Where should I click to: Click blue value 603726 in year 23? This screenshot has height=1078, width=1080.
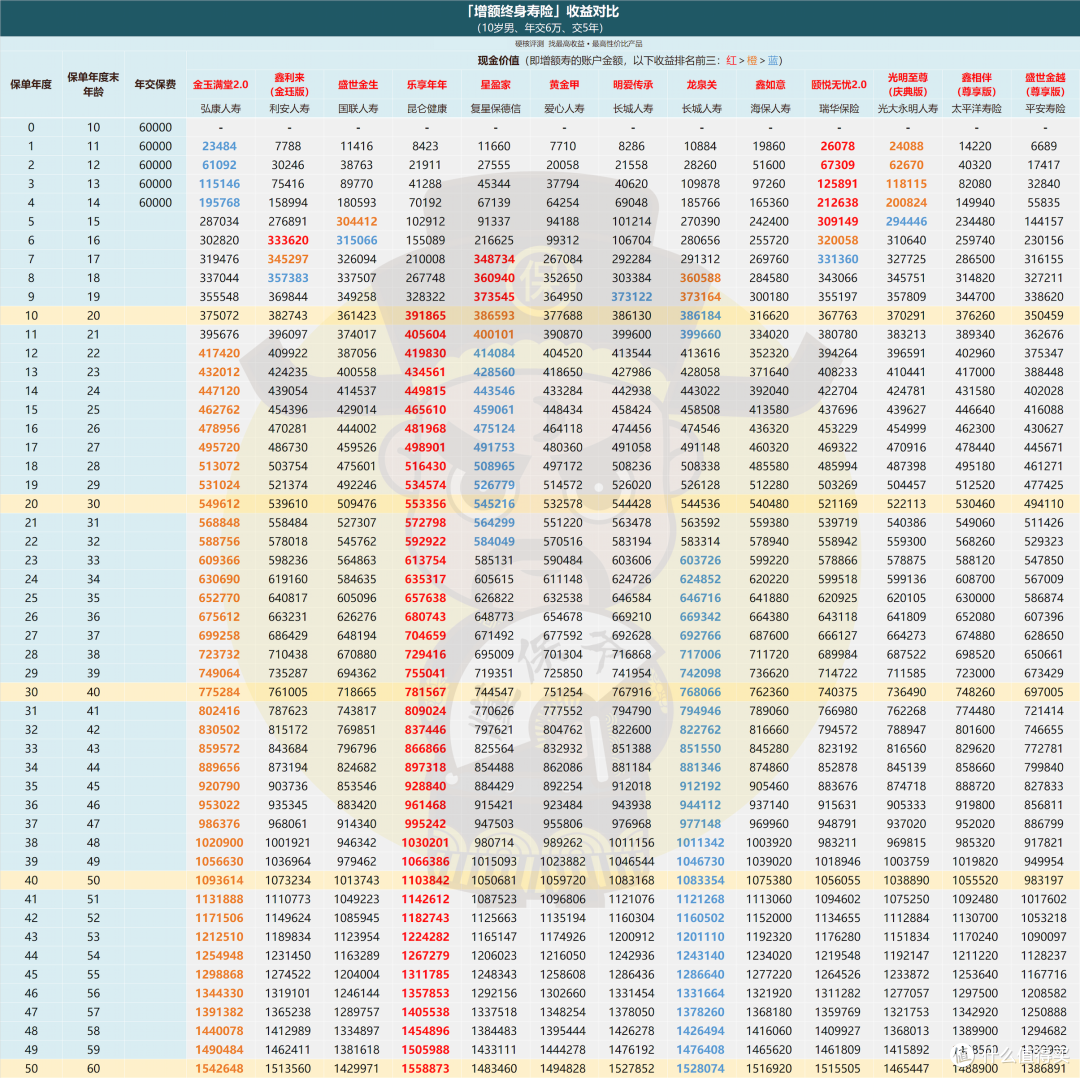700,561
